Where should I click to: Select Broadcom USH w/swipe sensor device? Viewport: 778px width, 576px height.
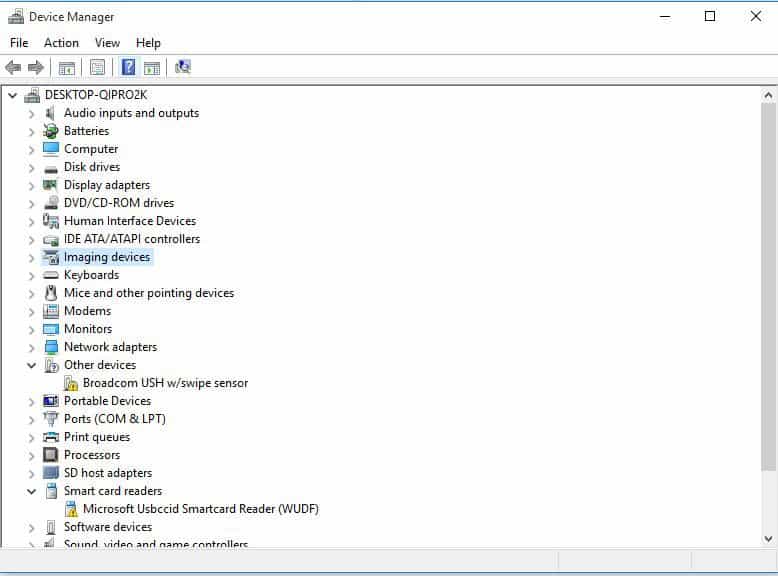click(165, 383)
